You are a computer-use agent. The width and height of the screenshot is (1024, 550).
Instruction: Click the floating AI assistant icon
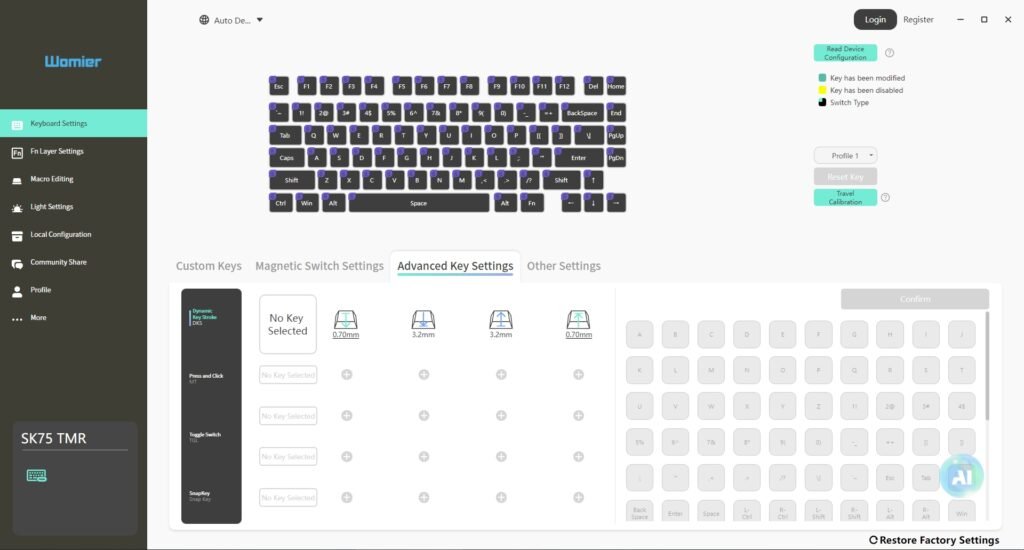(961, 476)
